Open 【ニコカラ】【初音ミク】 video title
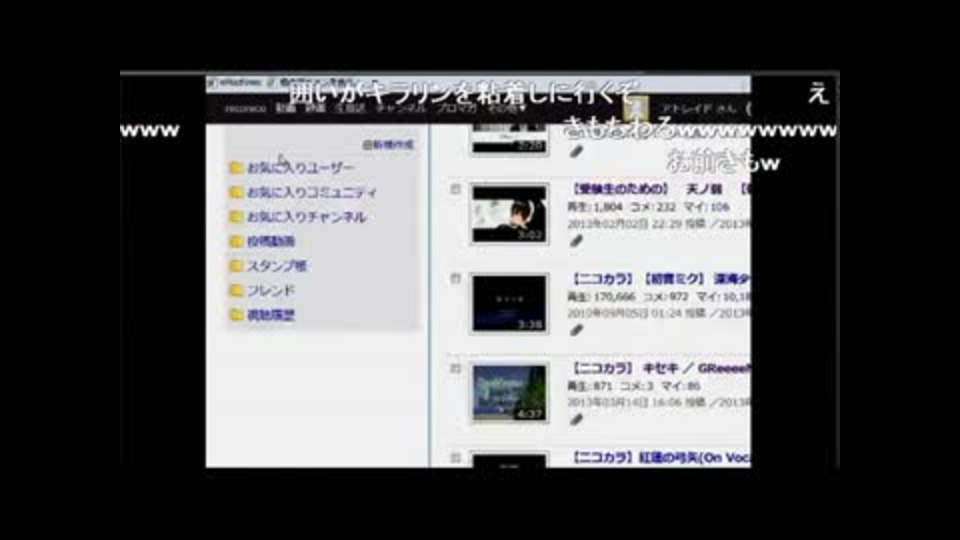This screenshot has height=540, width=960. pos(660,279)
